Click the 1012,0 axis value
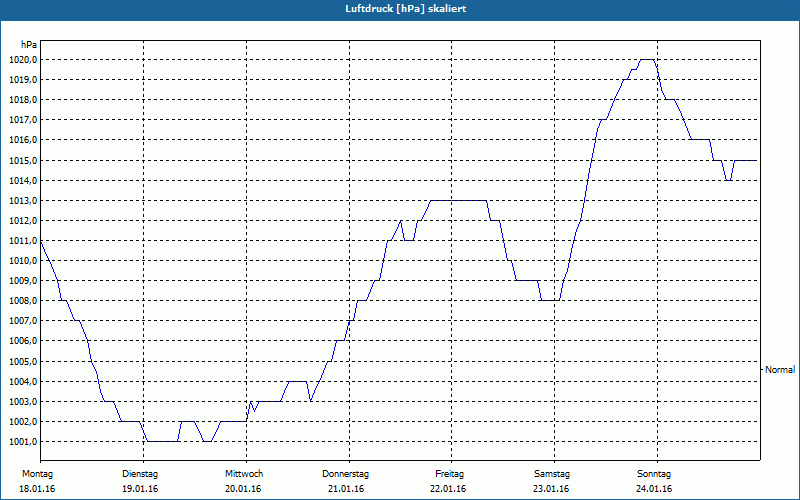 click(23, 221)
